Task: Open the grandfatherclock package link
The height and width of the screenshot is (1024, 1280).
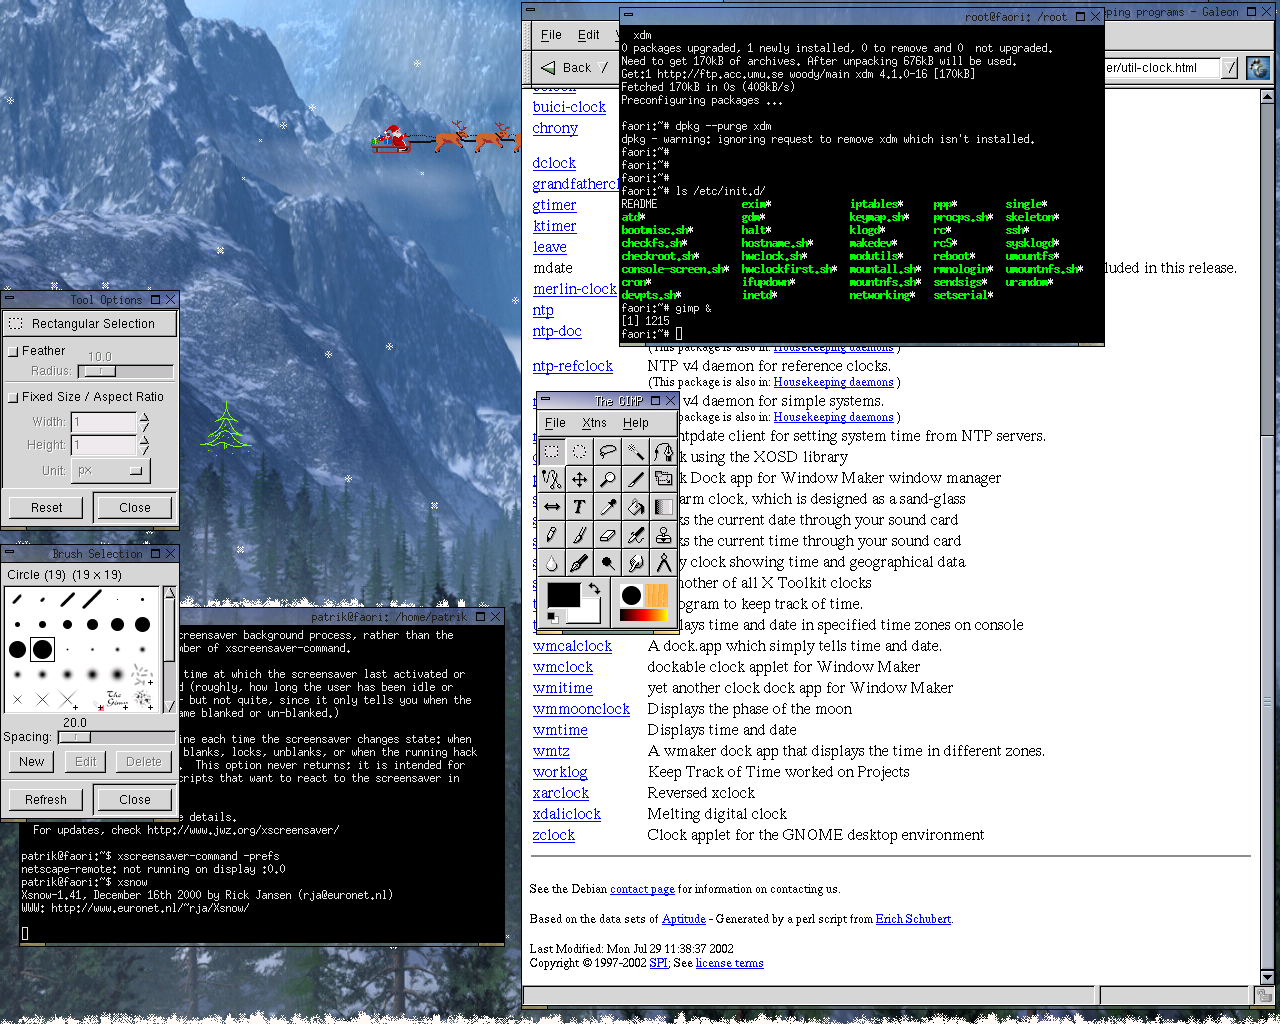Action: 576,184
